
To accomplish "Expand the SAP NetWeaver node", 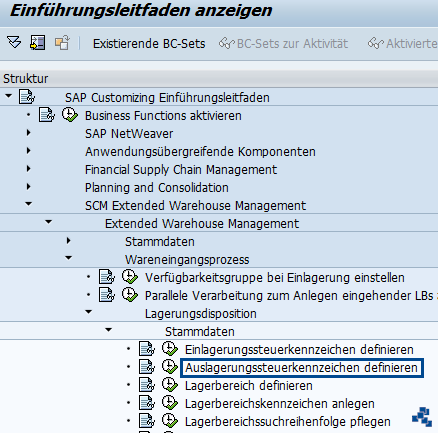I will click(x=29, y=133).
